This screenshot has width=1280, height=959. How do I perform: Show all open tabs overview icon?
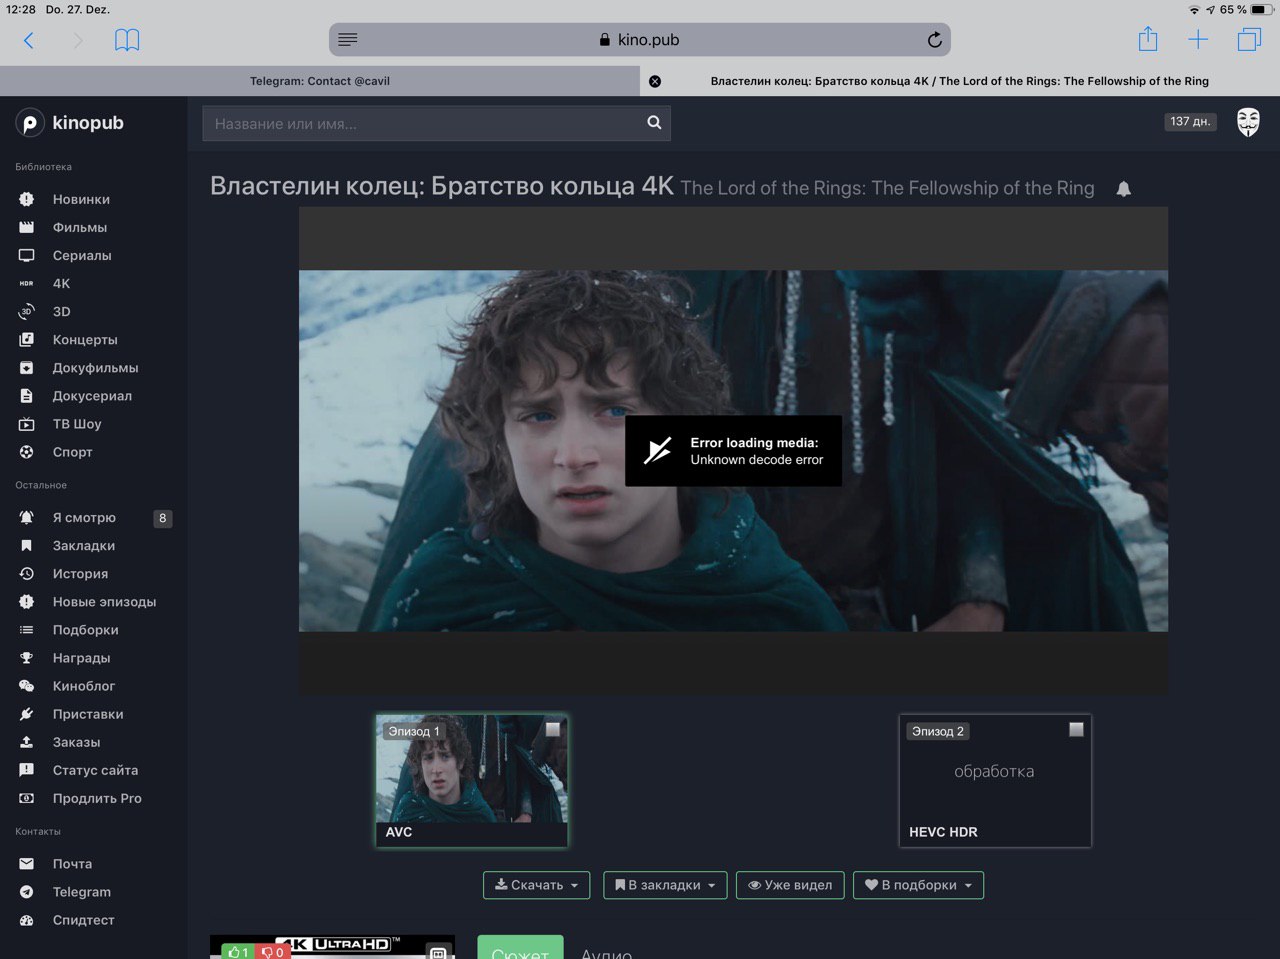1249,39
